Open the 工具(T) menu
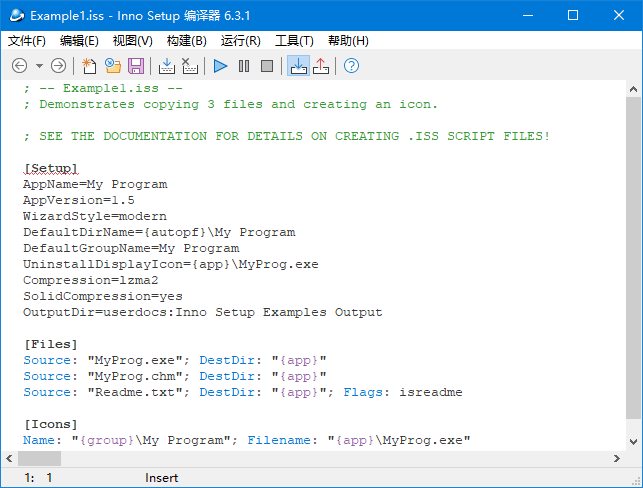 pyautogui.click(x=294, y=41)
